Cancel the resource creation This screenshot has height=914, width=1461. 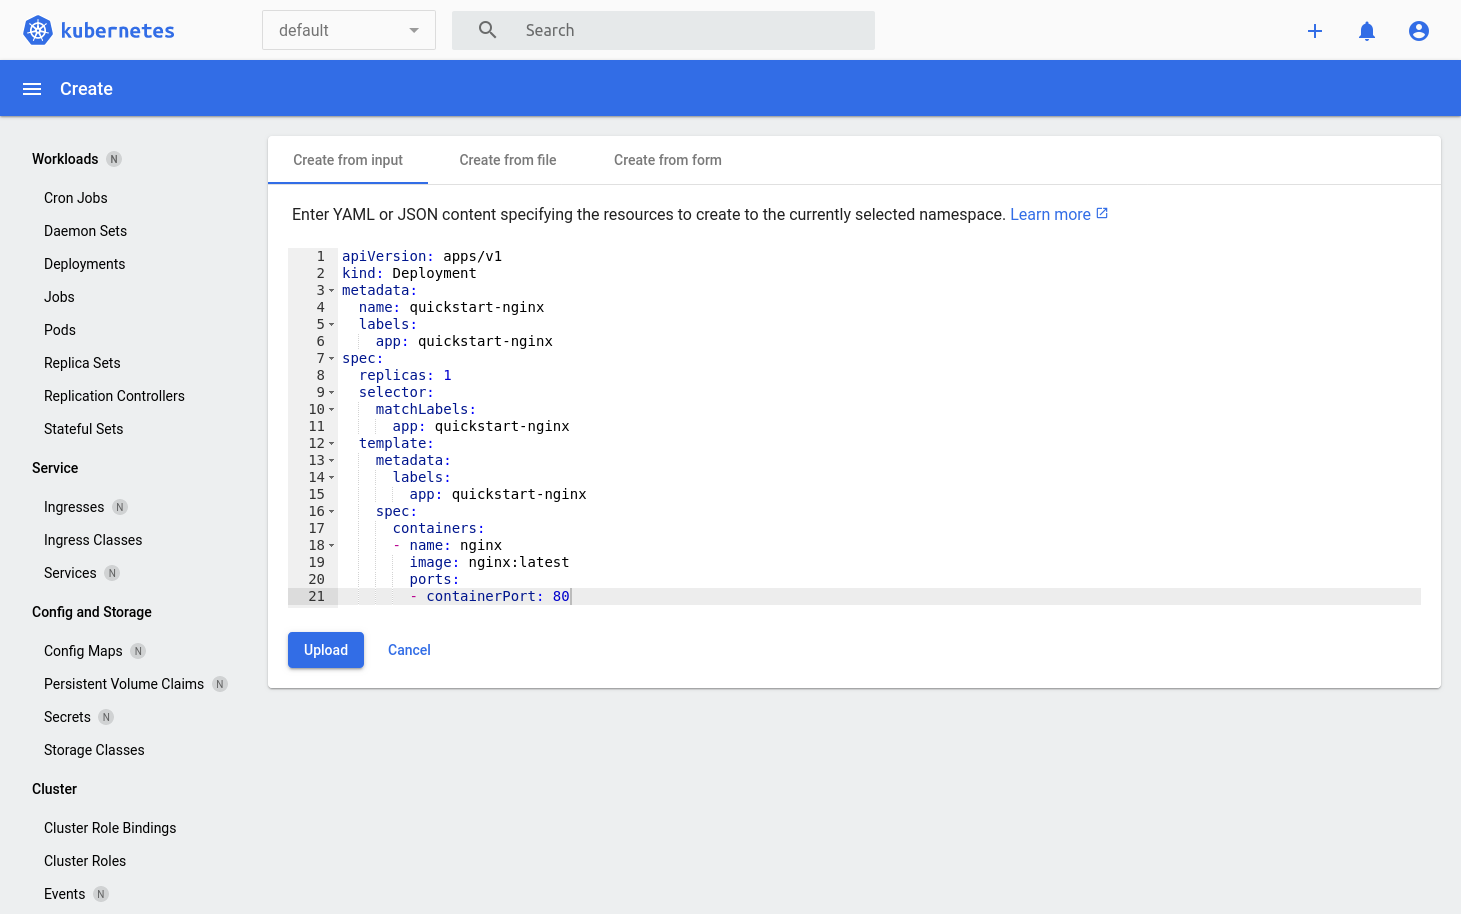[x=409, y=650]
